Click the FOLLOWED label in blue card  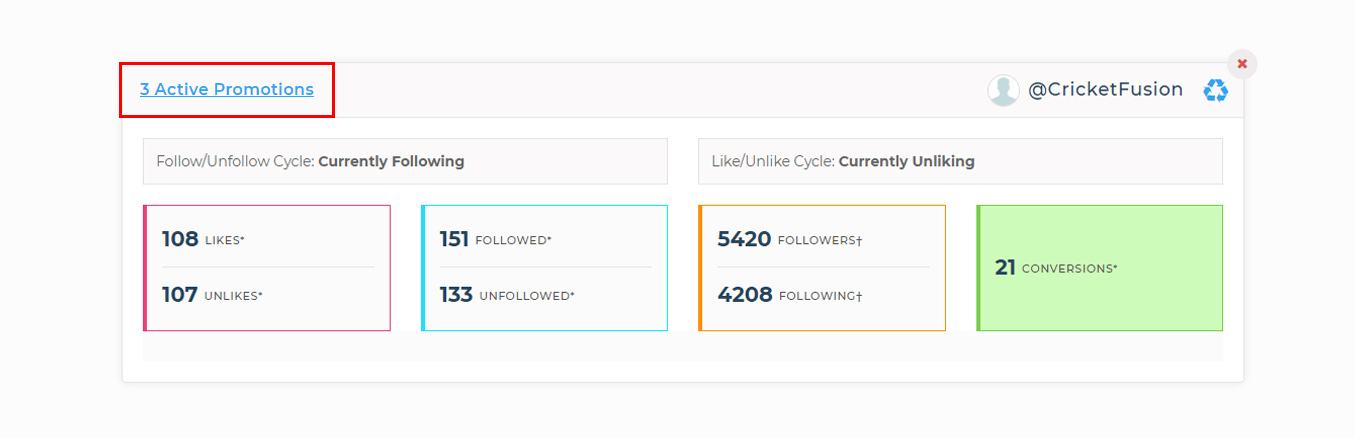click(513, 241)
